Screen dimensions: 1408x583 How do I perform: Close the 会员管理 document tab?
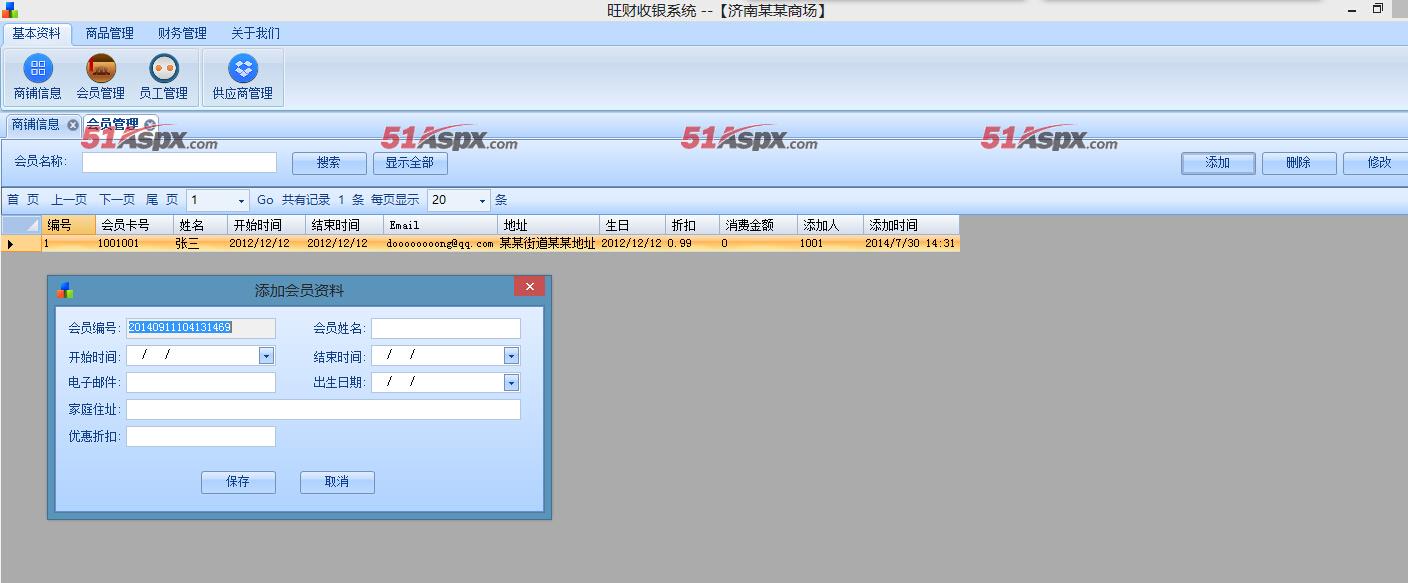click(x=150, y=125)
